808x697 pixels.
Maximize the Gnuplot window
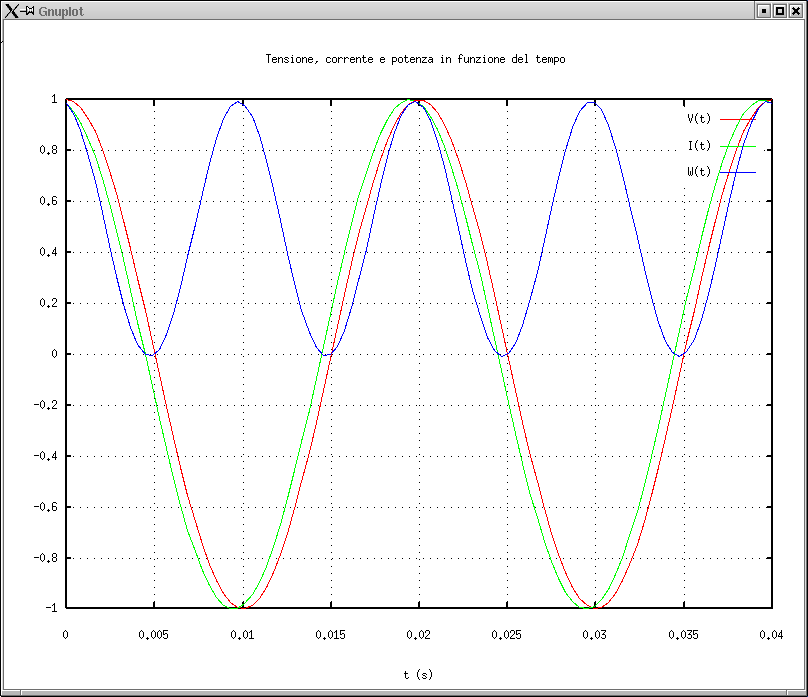(779, 10)
